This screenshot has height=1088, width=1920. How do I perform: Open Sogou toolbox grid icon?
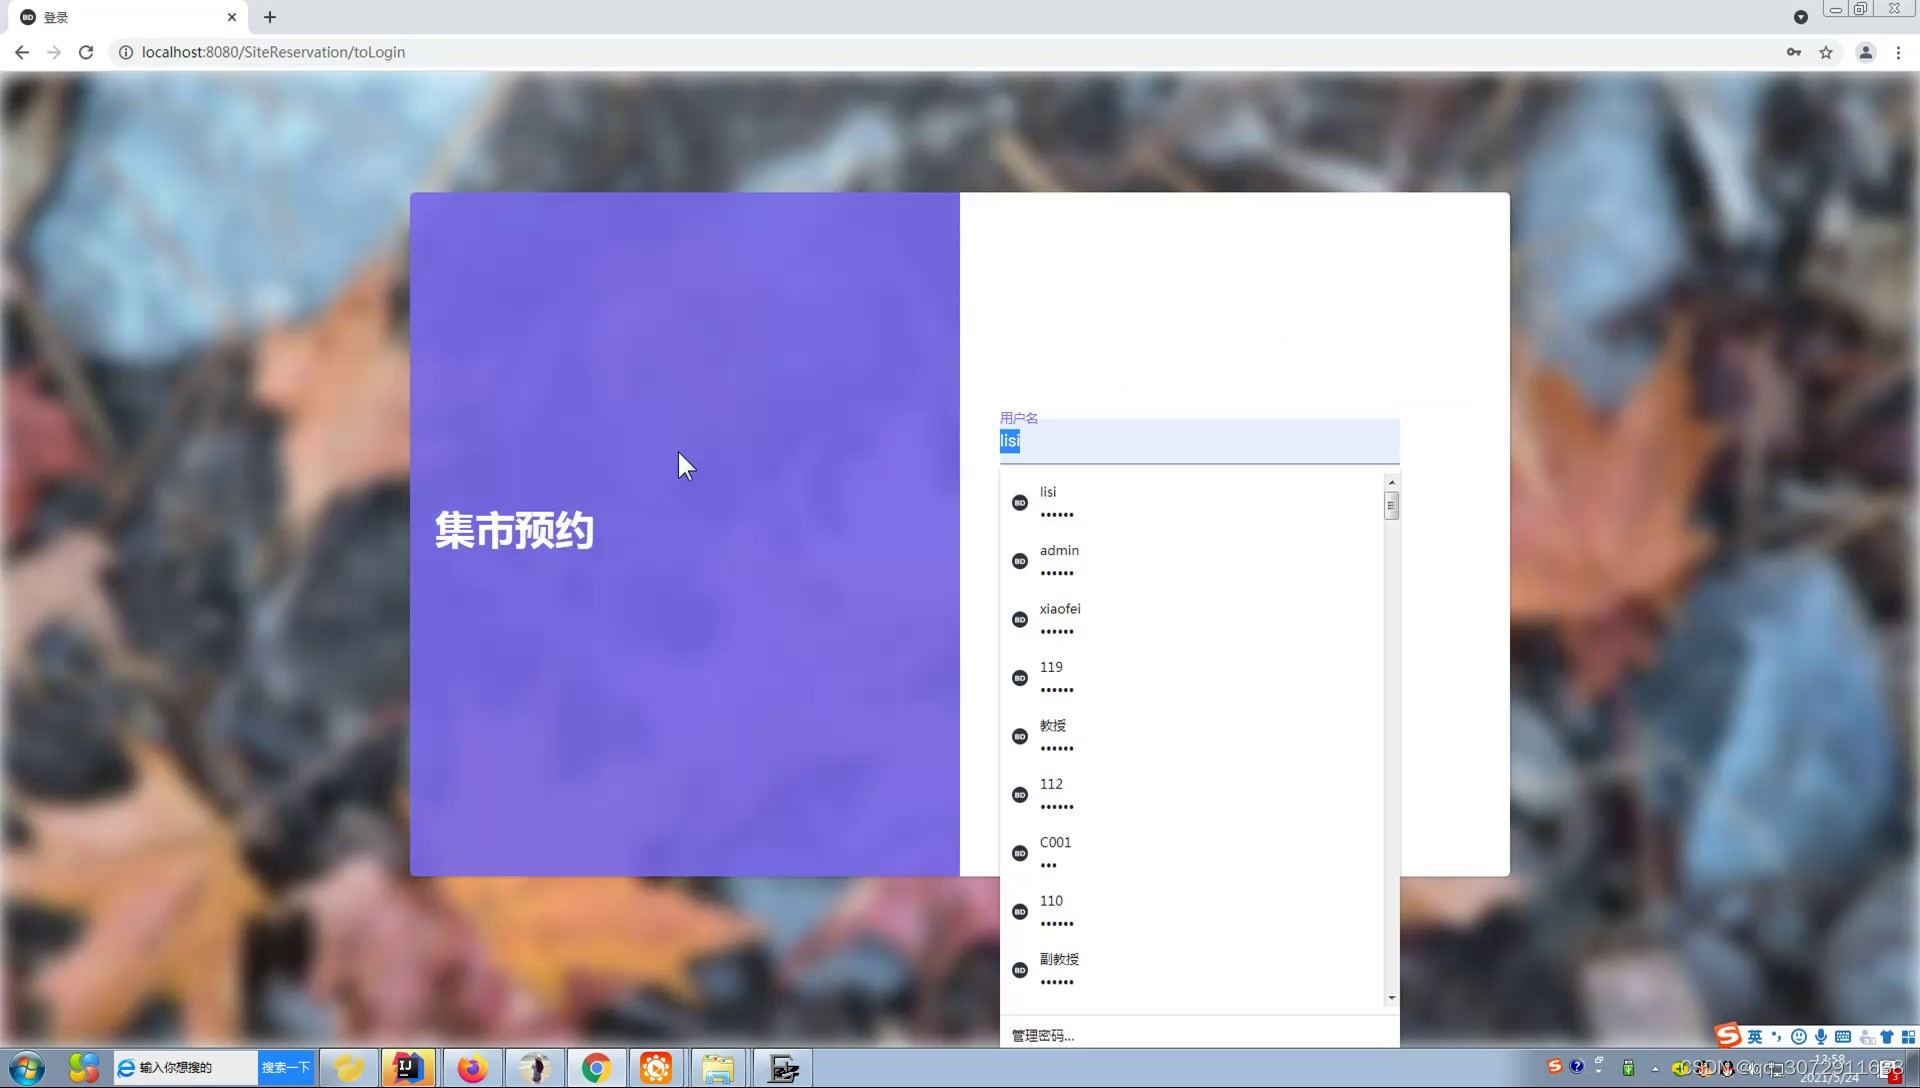pos(1909,1037)
